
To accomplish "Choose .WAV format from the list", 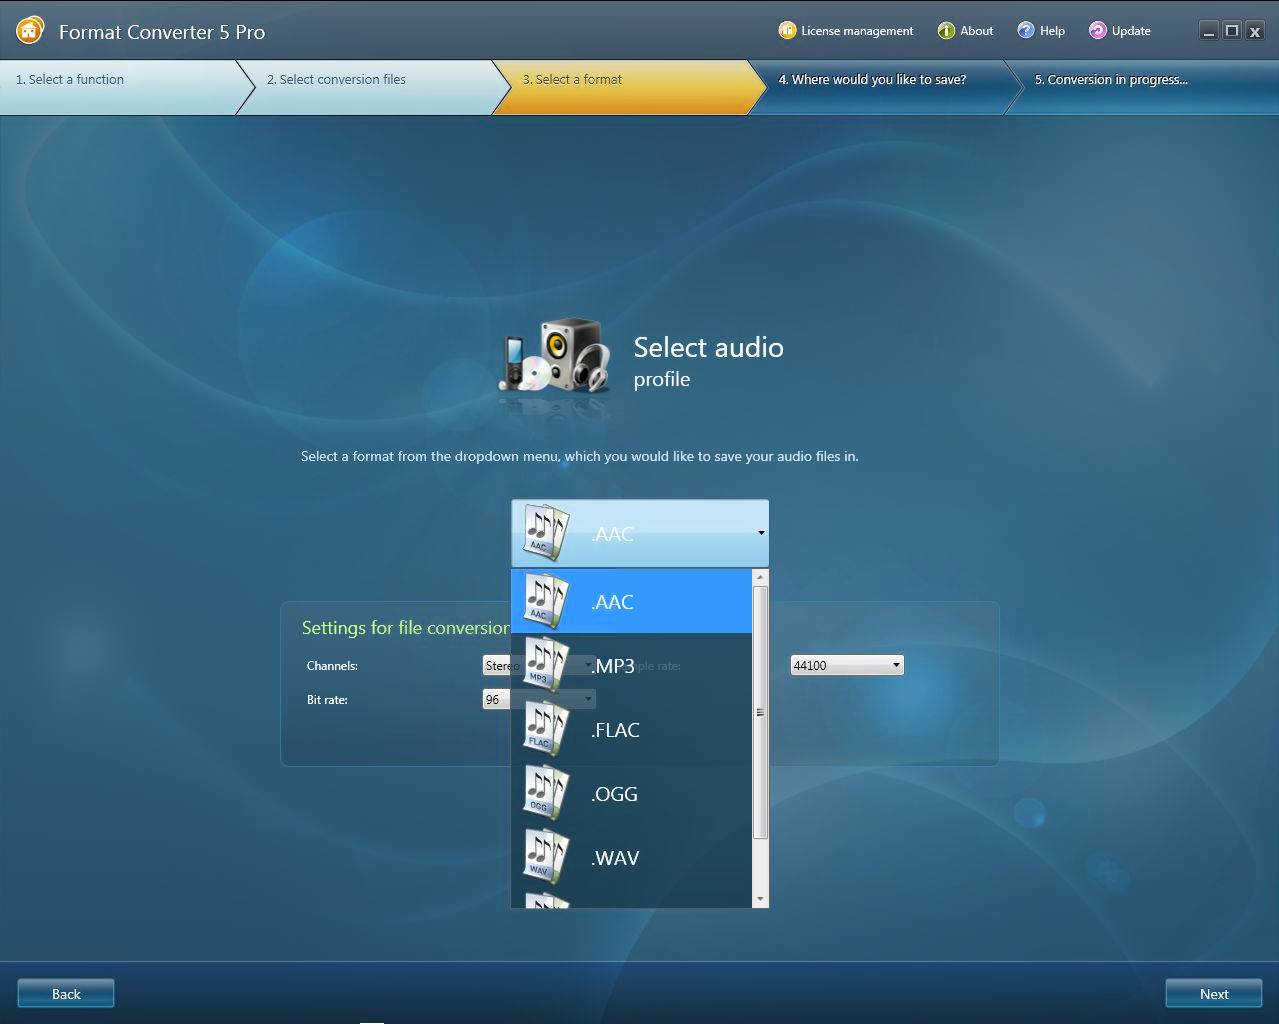I will pos(615,858).
